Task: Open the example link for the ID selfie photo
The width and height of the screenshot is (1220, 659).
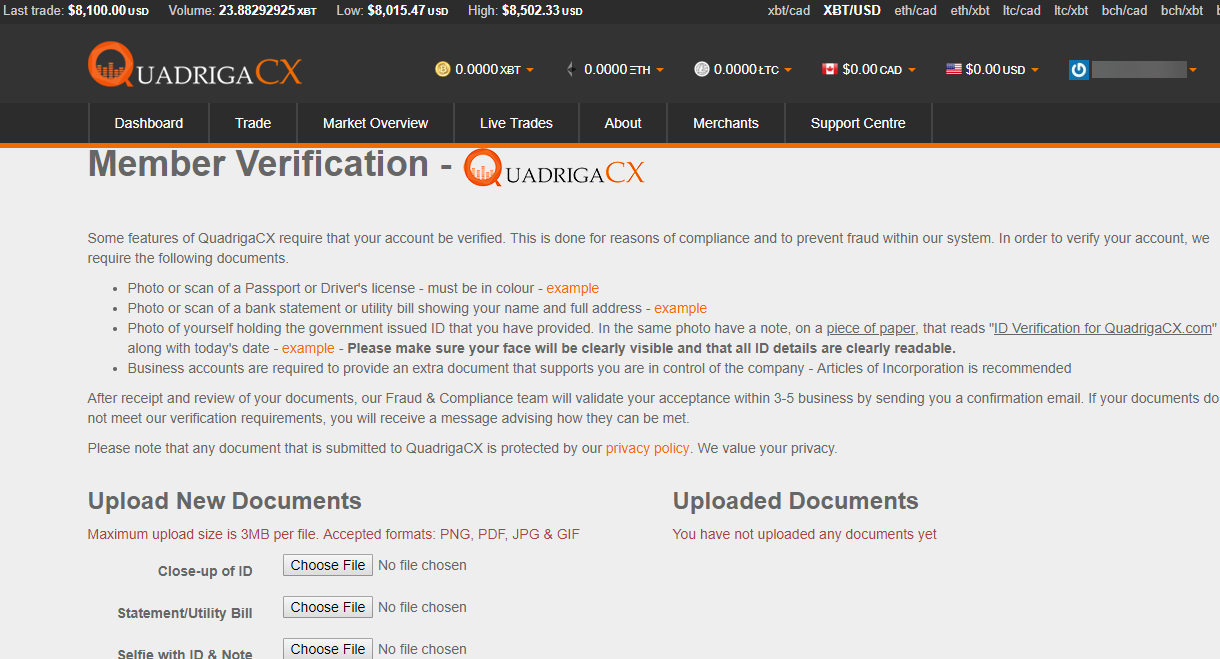Action: 308,348
